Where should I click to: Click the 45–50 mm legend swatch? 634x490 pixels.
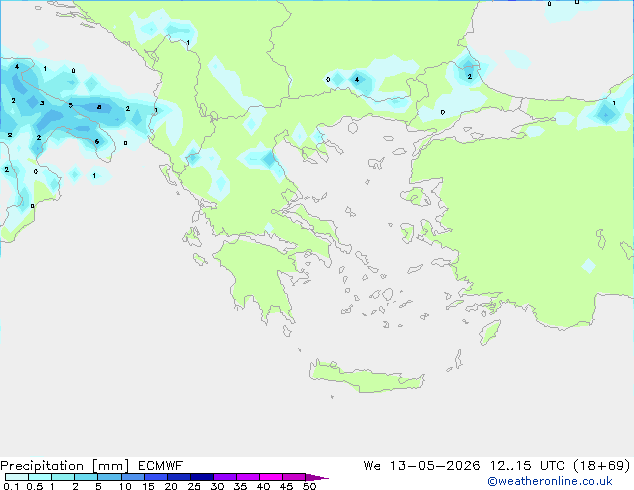click(x=294, y=477)
